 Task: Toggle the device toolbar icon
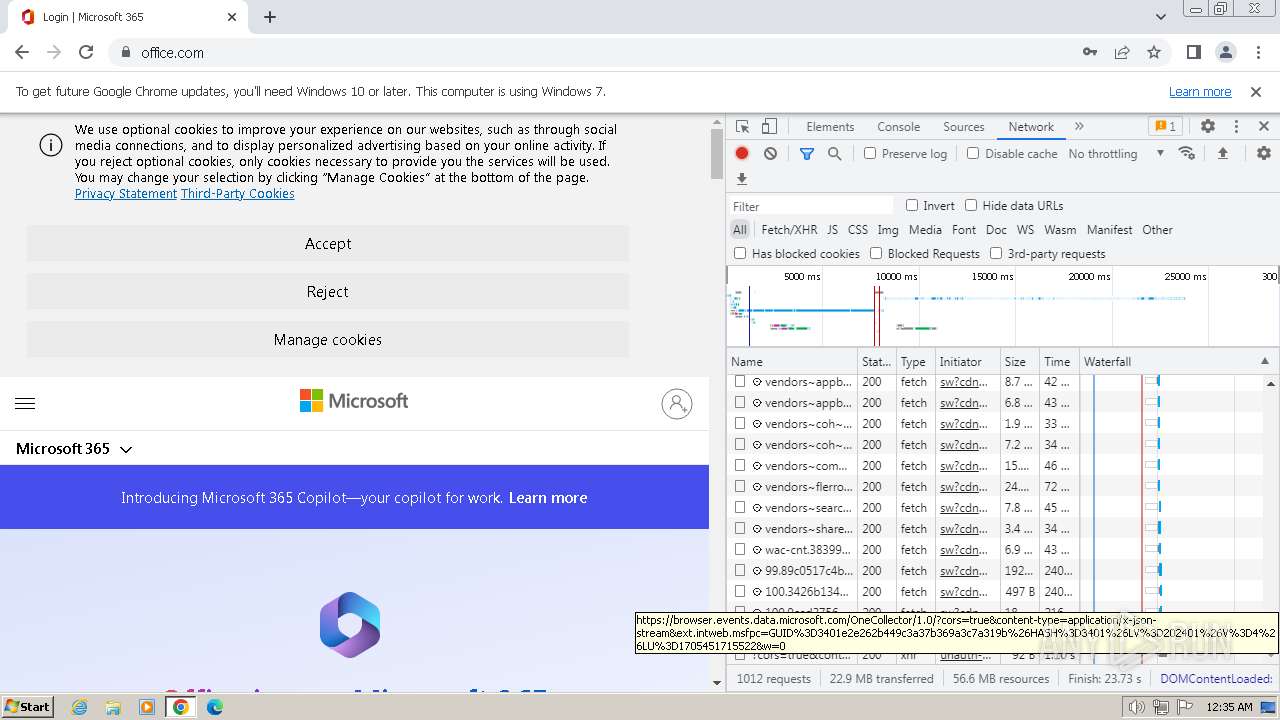click(x=769, y=127)
